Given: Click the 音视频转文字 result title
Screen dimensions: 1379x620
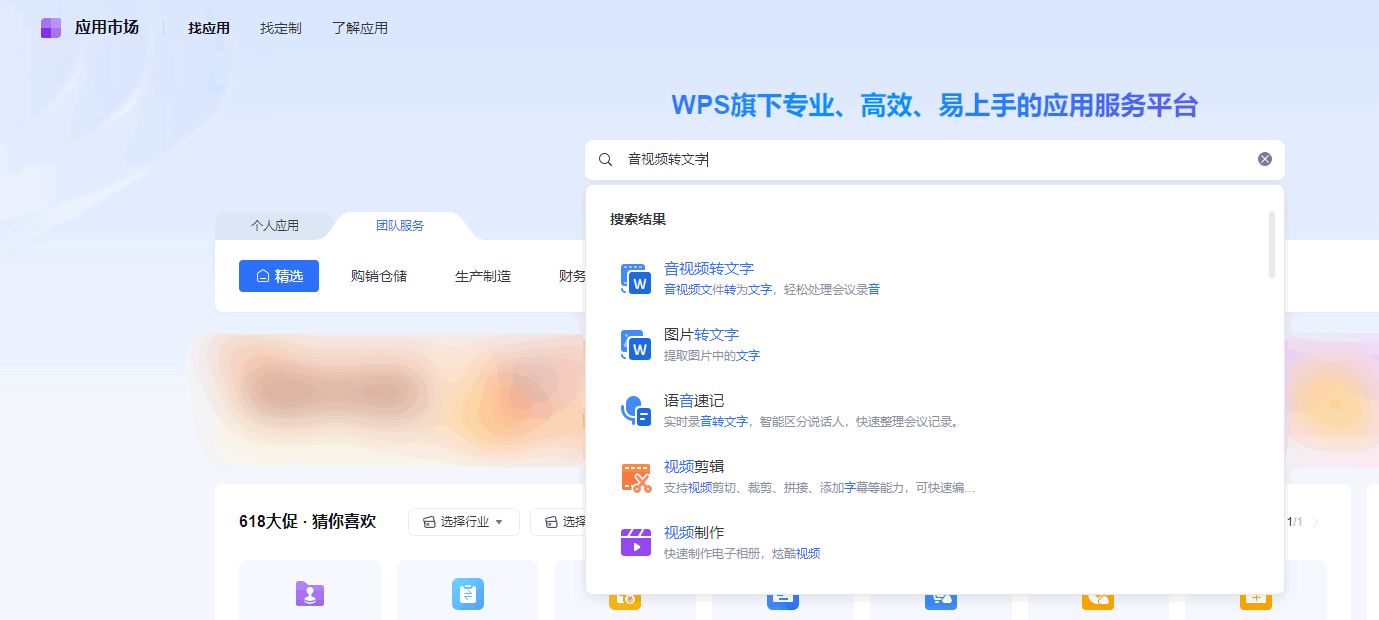Looking at the screenshot, I should click(x=709, y=269).
